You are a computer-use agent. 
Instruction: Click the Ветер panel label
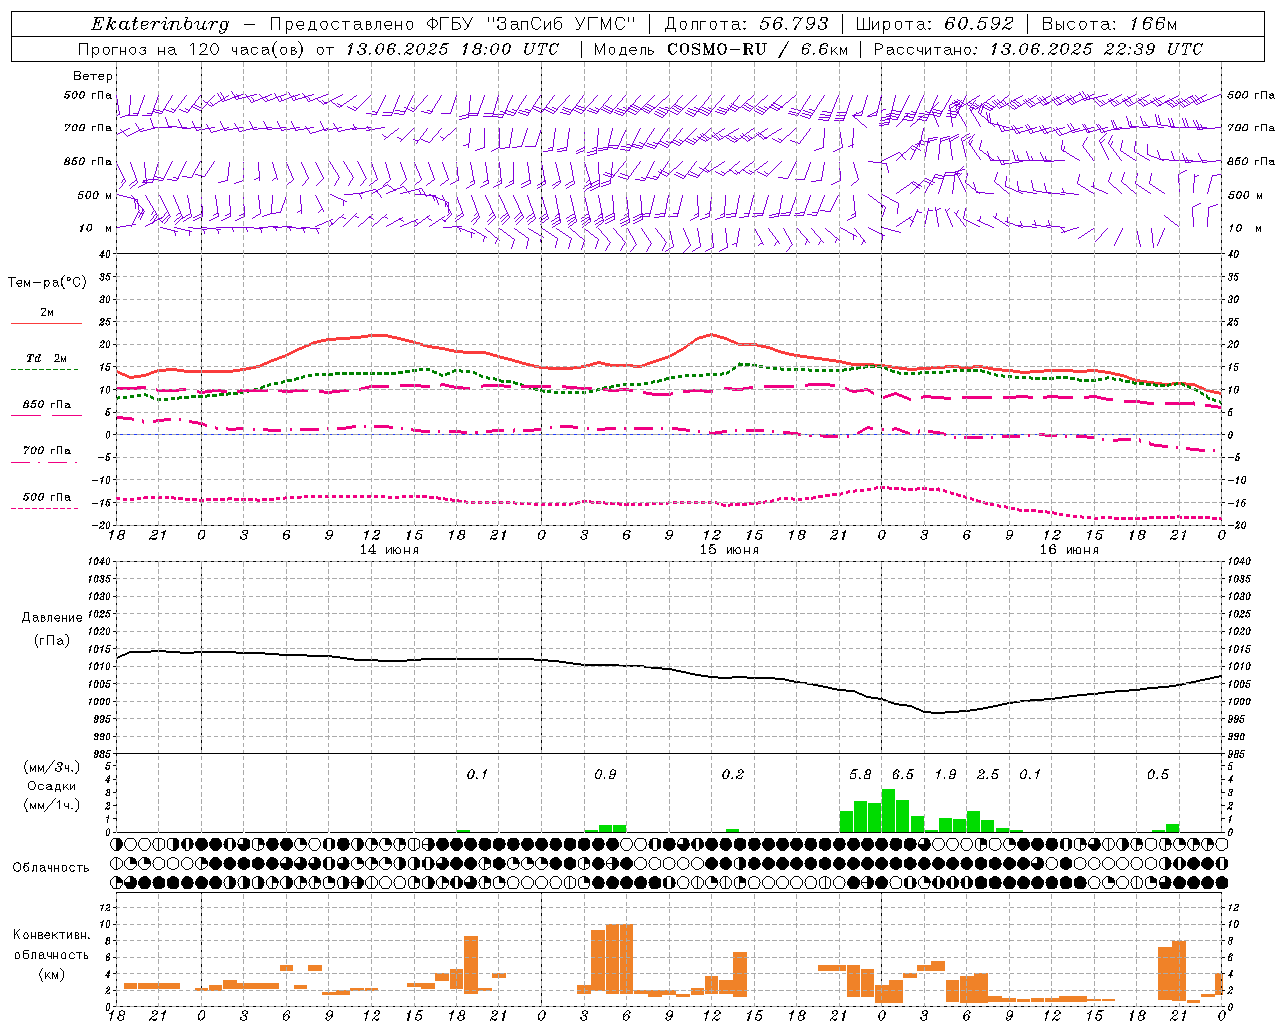(x=93, y=76)
